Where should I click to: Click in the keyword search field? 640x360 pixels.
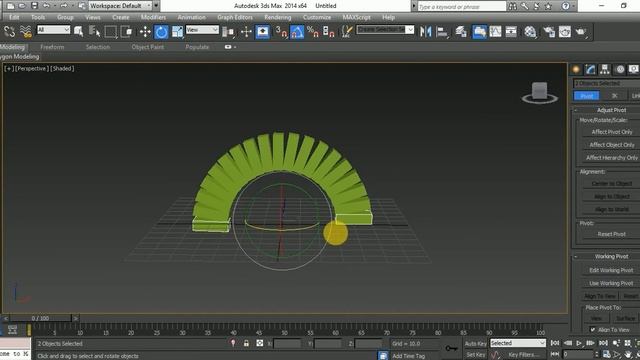pyautogui.click(x=461, y=6)
